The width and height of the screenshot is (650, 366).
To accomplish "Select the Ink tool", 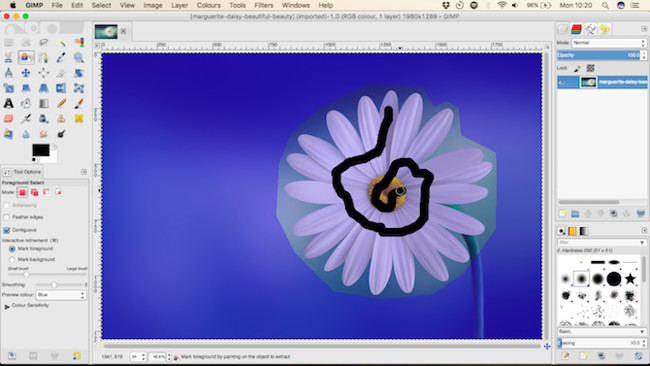I will tap(44, 119).
